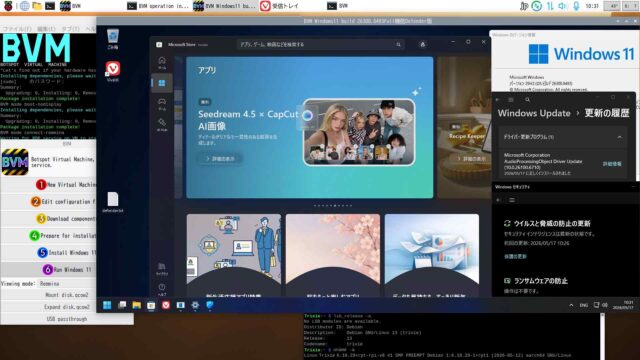Open the Windows Start button
The height and width of the screenshot is (360, 640).
pyautogui.click(x=107, y=305)
